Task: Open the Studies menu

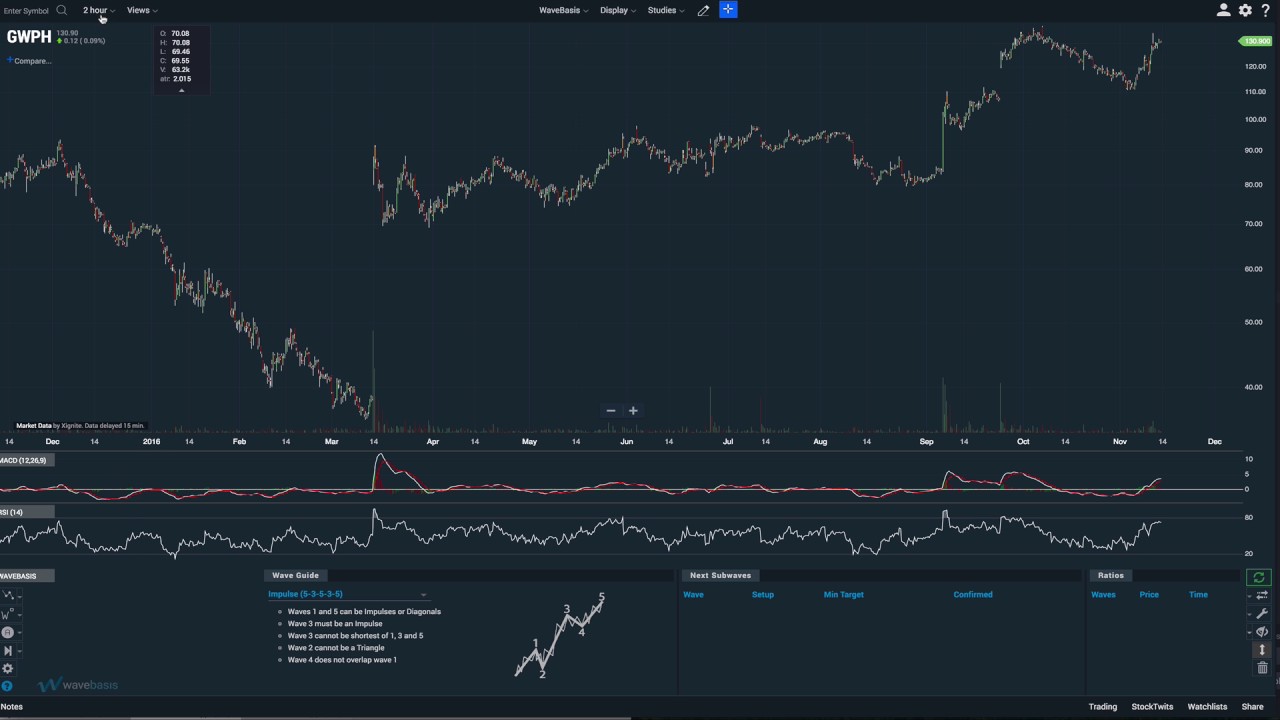Action: [x=665, y=10]
